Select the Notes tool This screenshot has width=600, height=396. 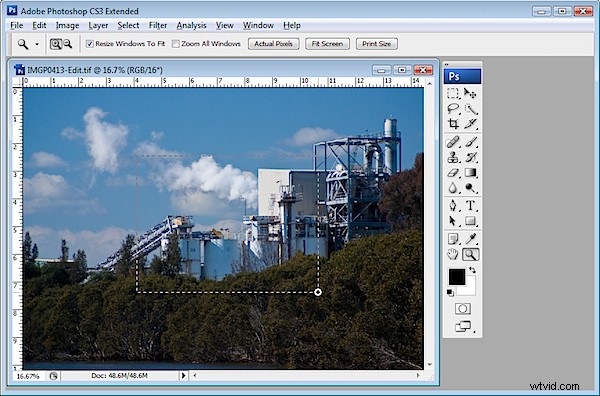453,239
